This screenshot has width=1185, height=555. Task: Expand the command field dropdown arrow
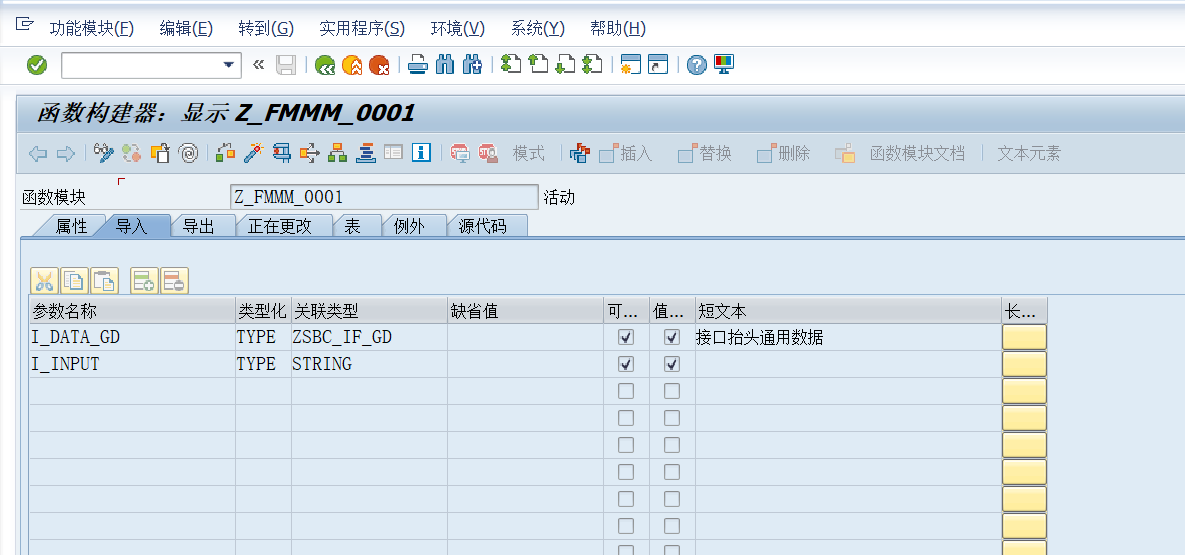[x=229, y=66]
